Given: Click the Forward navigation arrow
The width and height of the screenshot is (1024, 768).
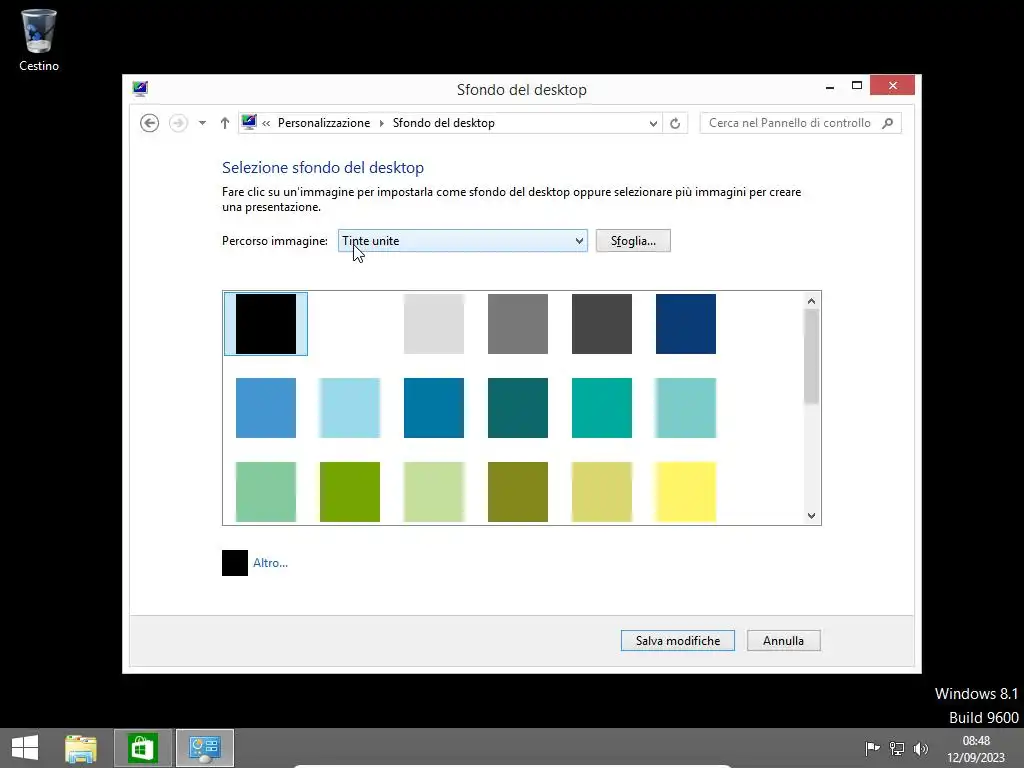Looking at the screenshot, I should point(178,123).
